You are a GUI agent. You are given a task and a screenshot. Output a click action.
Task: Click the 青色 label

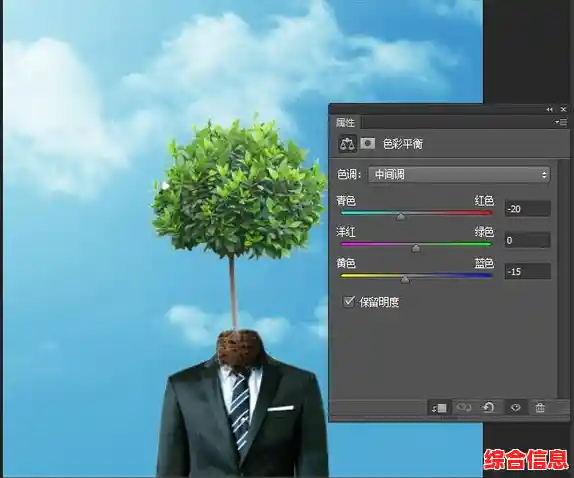[346, 201]
